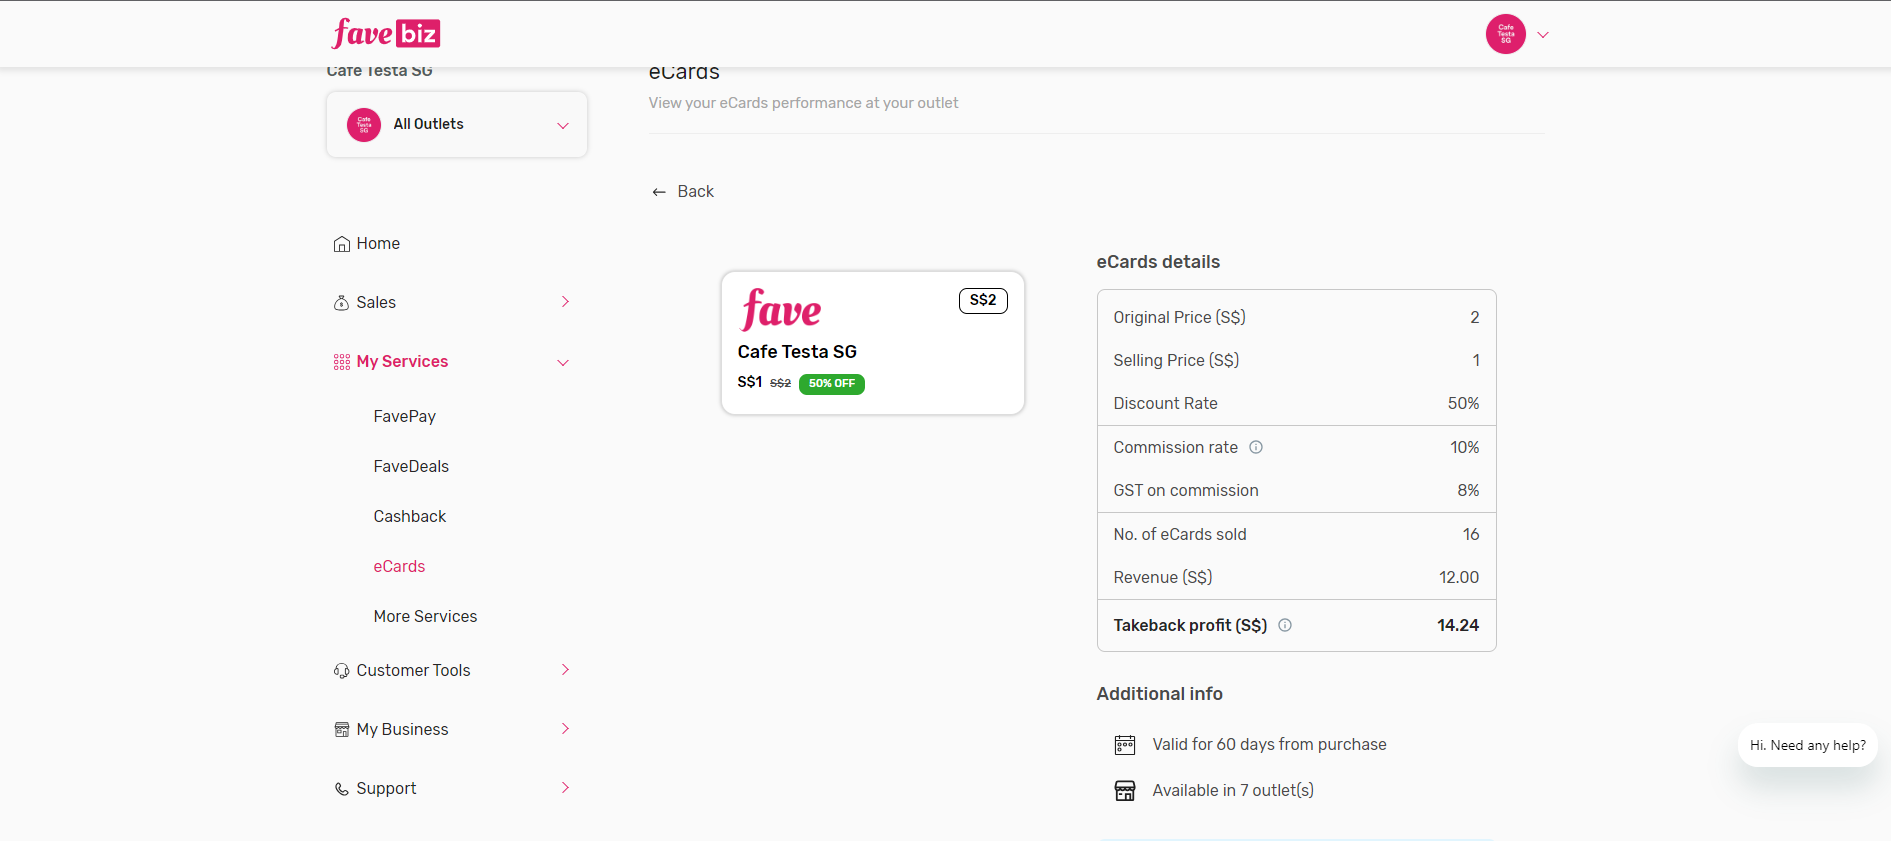Click the 'eCards details' heading
The height and width of the screenshot is (841, 1891).
coord(1158,262)
